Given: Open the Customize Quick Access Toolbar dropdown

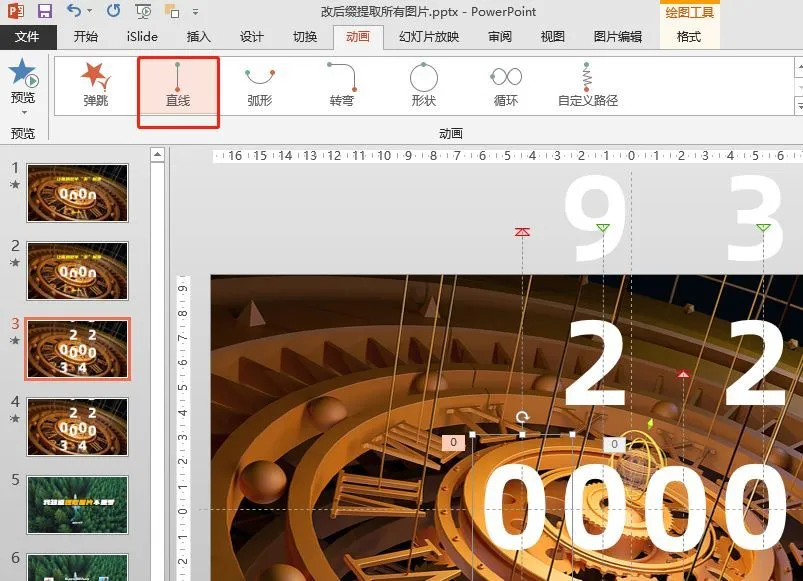Looking at the screenshot, I should pyautogui.click(x=195, y=12).
